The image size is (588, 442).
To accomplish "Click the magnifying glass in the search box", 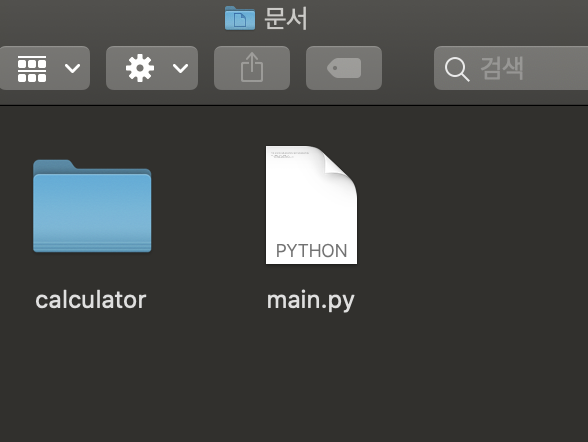I will click(456, 69).
